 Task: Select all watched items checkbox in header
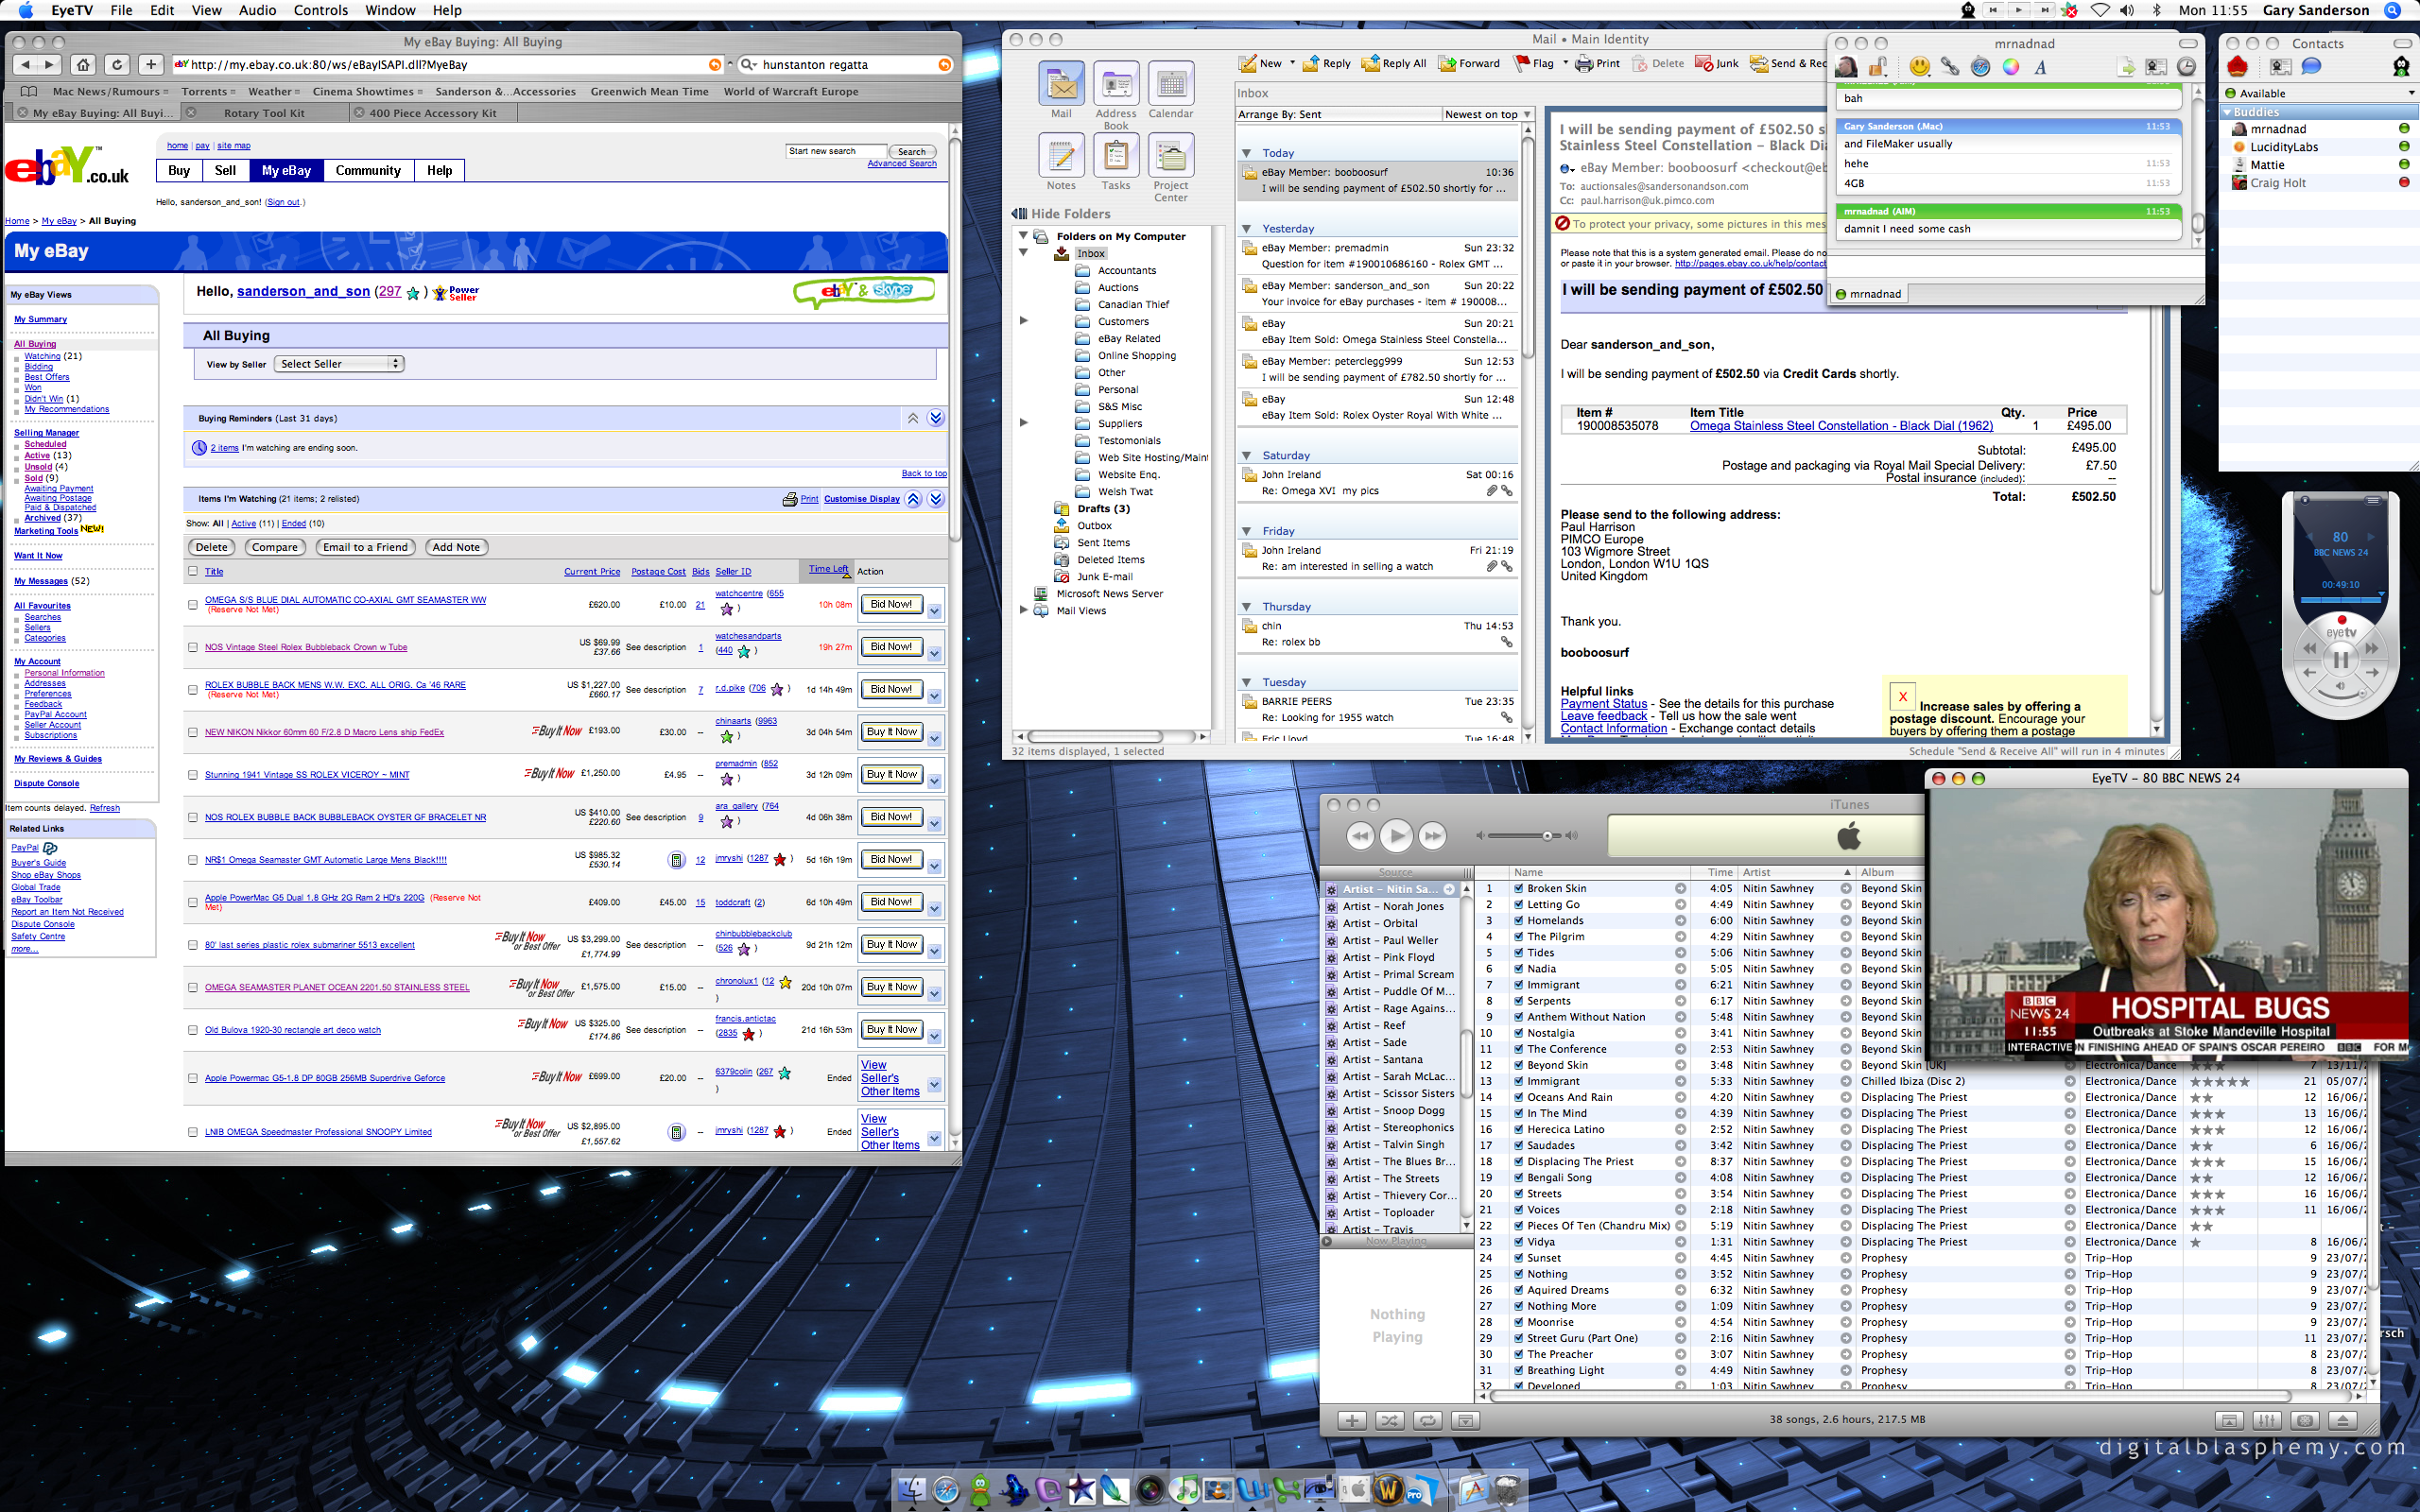coord(193,571)
